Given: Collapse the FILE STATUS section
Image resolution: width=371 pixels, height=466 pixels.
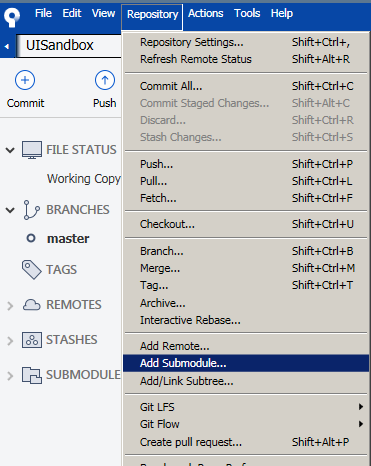Looking at the screenshot, I should (10, 150).
